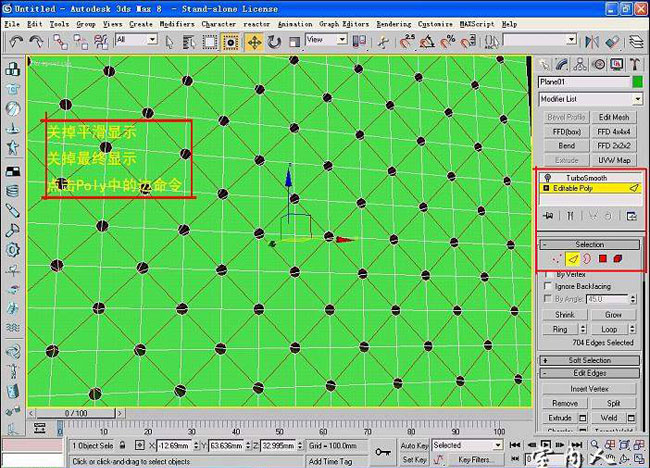Viewport: 650px width, 468px height.
Task: Open the selection filter All dropdown
Action: [136, 39]
